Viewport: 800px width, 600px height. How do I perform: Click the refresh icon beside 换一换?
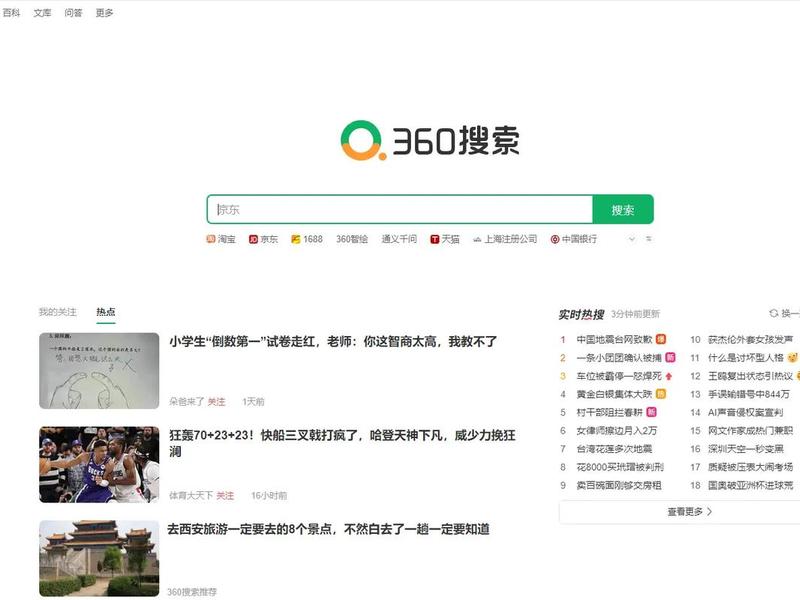click(773, 313)
